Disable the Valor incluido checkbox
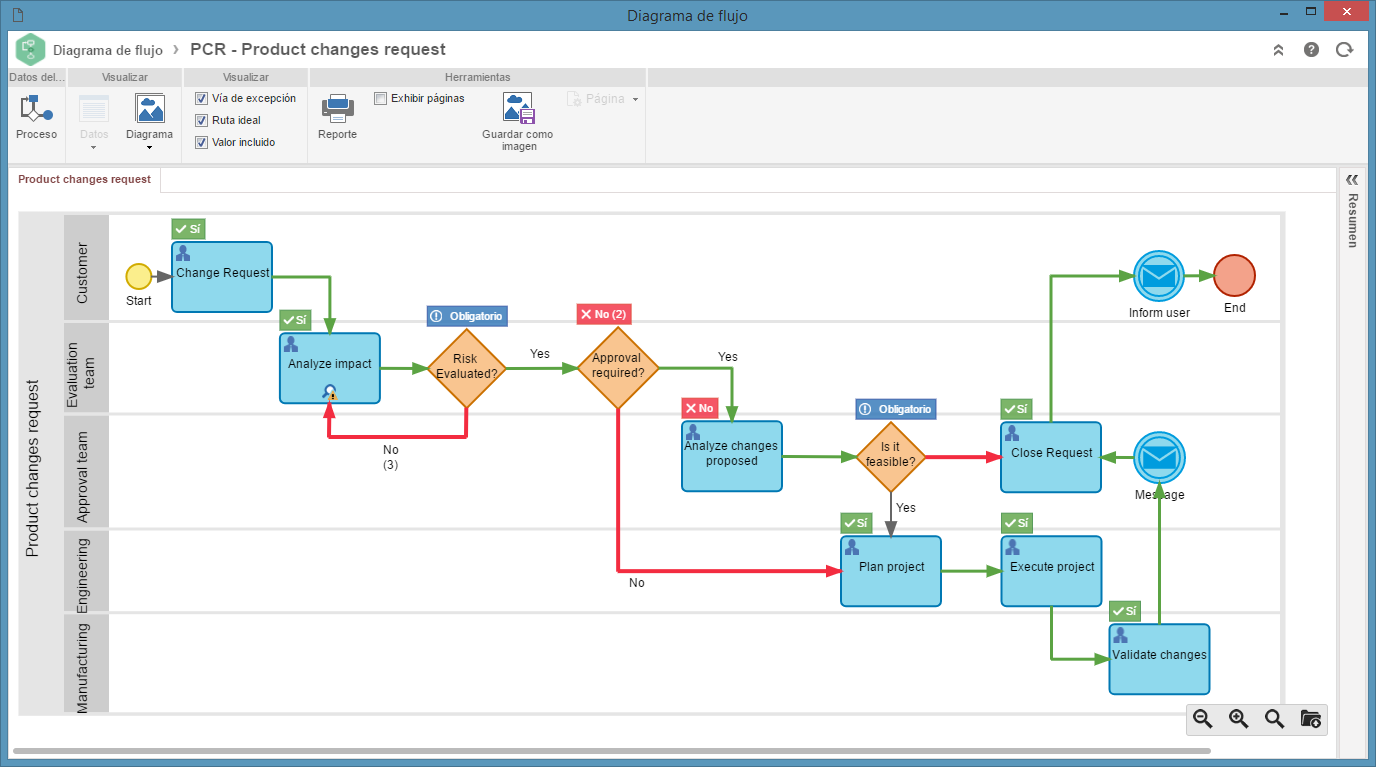 [201, 142]
